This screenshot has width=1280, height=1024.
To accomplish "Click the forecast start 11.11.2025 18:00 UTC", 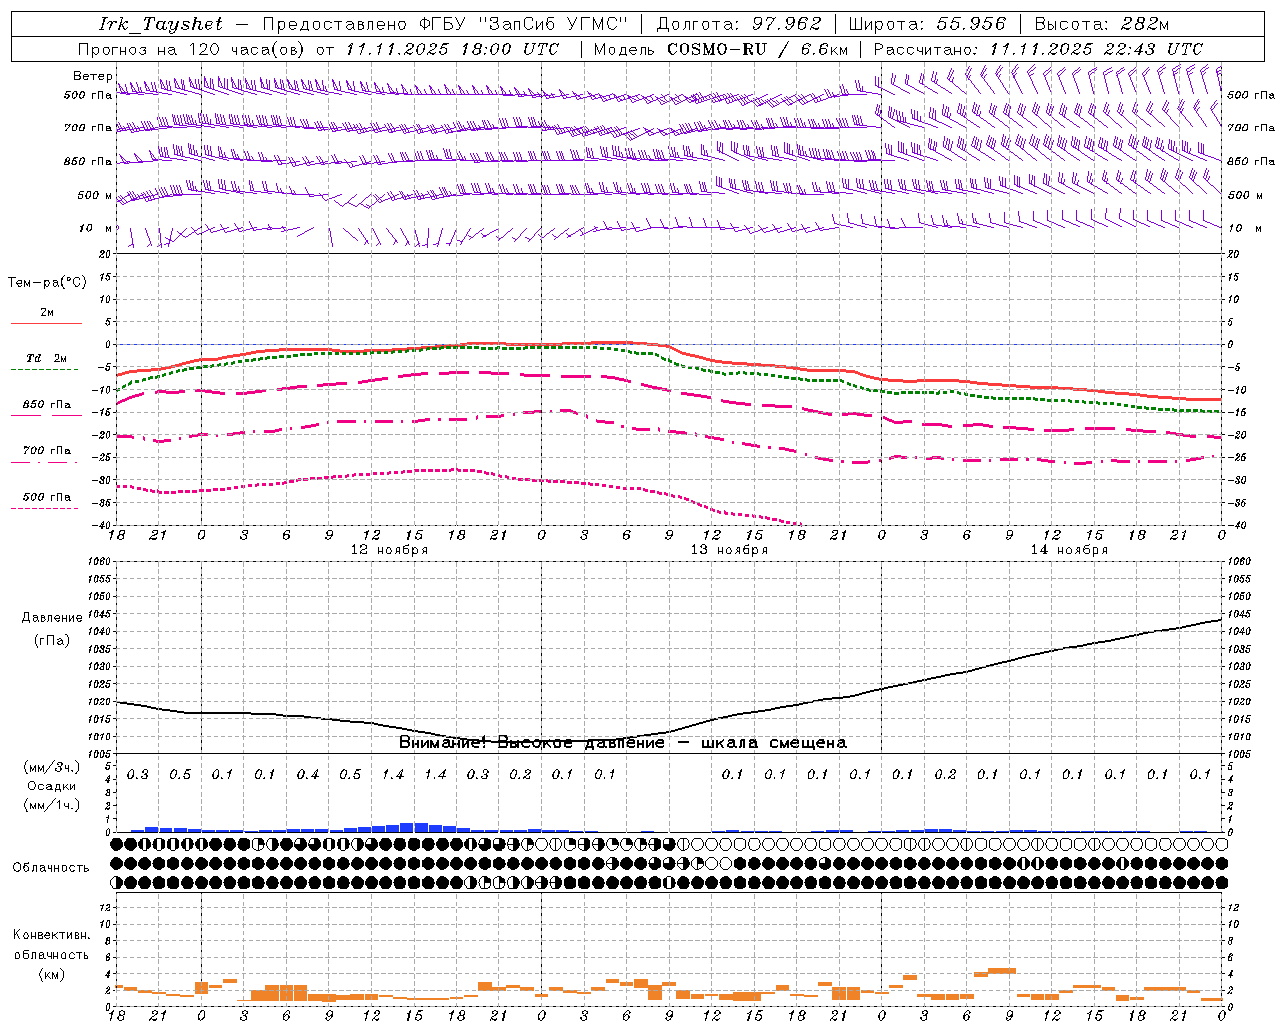I will coord(452,49).
